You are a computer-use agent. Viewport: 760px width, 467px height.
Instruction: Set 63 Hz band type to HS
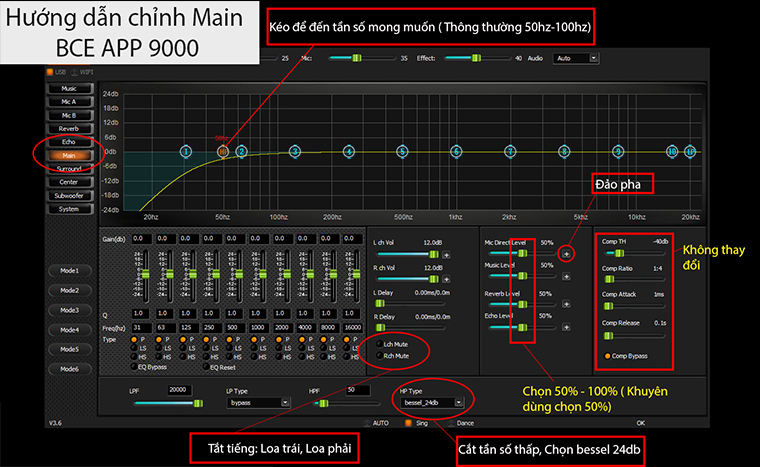coord(158,356)
